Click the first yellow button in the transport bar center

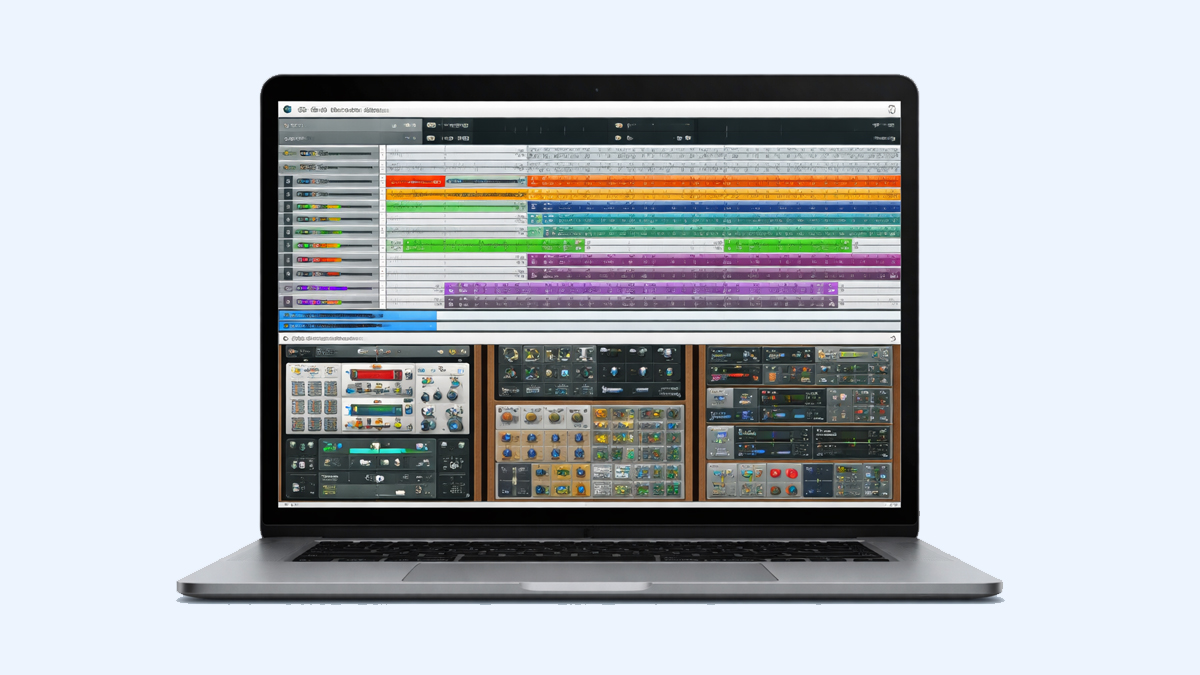tap(431, 125)
